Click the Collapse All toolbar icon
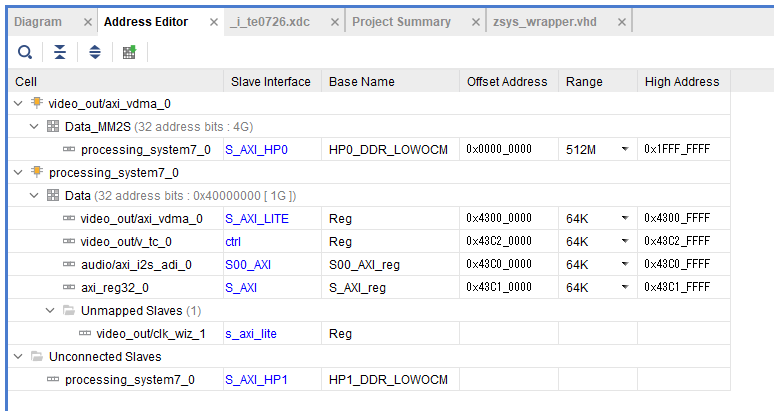774x411 pixels. (60, 52)
